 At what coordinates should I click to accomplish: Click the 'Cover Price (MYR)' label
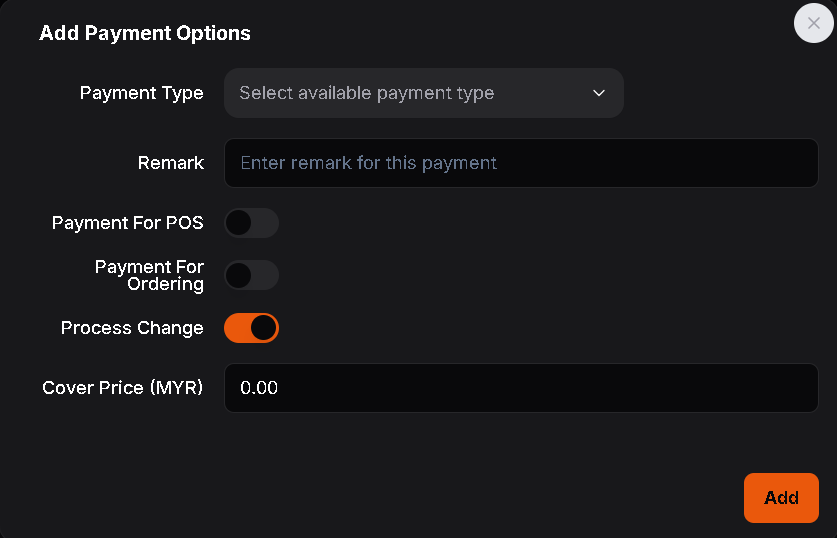click(122, 388)
